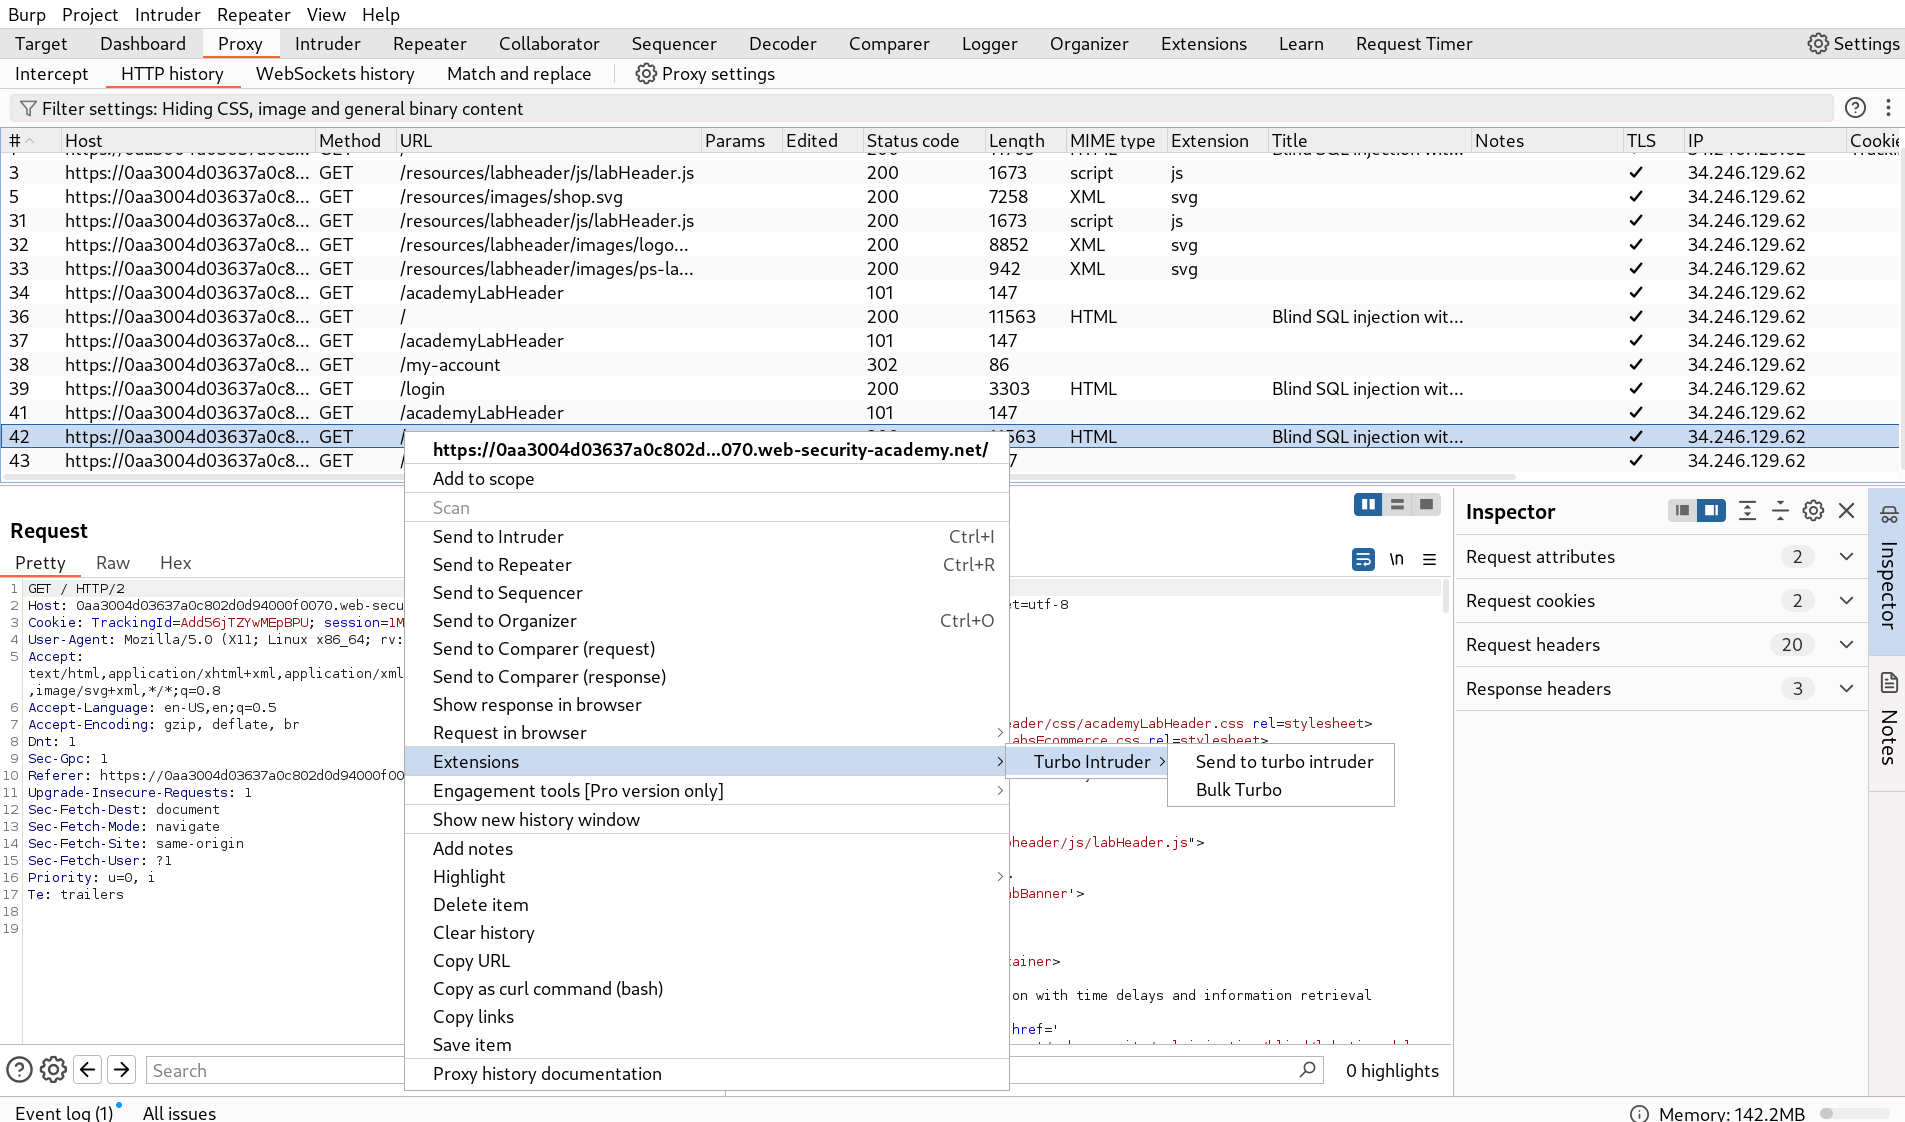Open WebSockets history sub-tab

[335, 74]
